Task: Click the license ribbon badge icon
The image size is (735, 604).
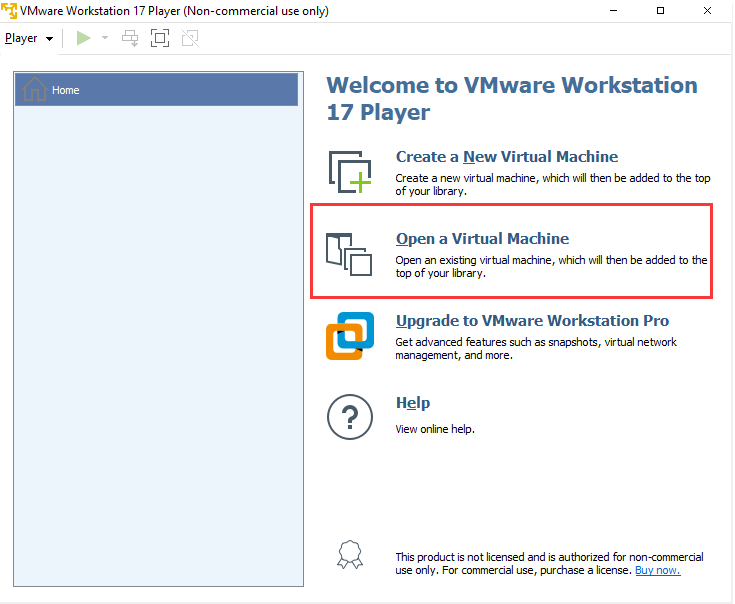Action: tap(350, 555)
